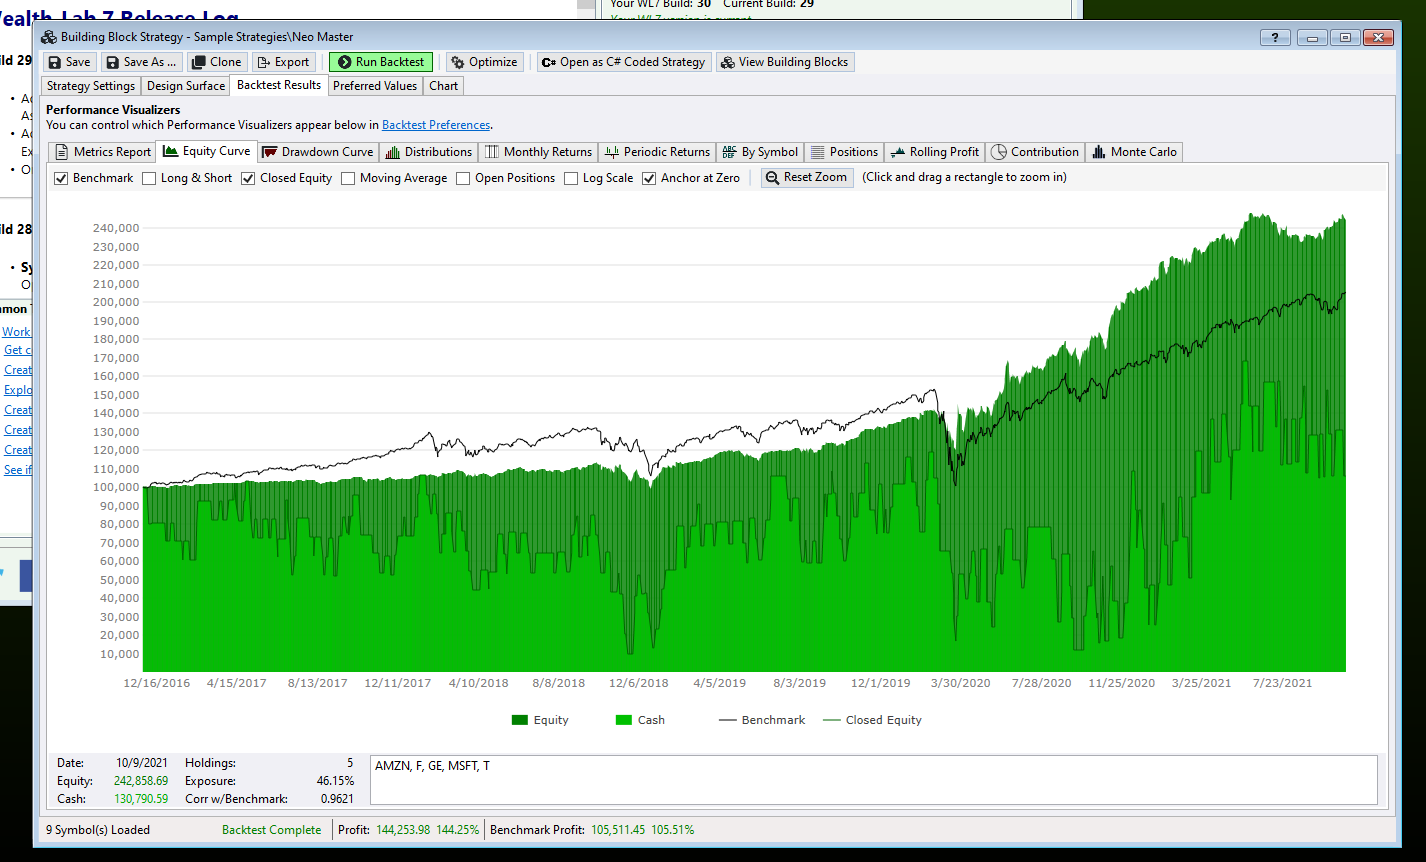Enable the Long & Short checkbox
The width and height of the screenshot is (1426, 862).
[149, 178]
